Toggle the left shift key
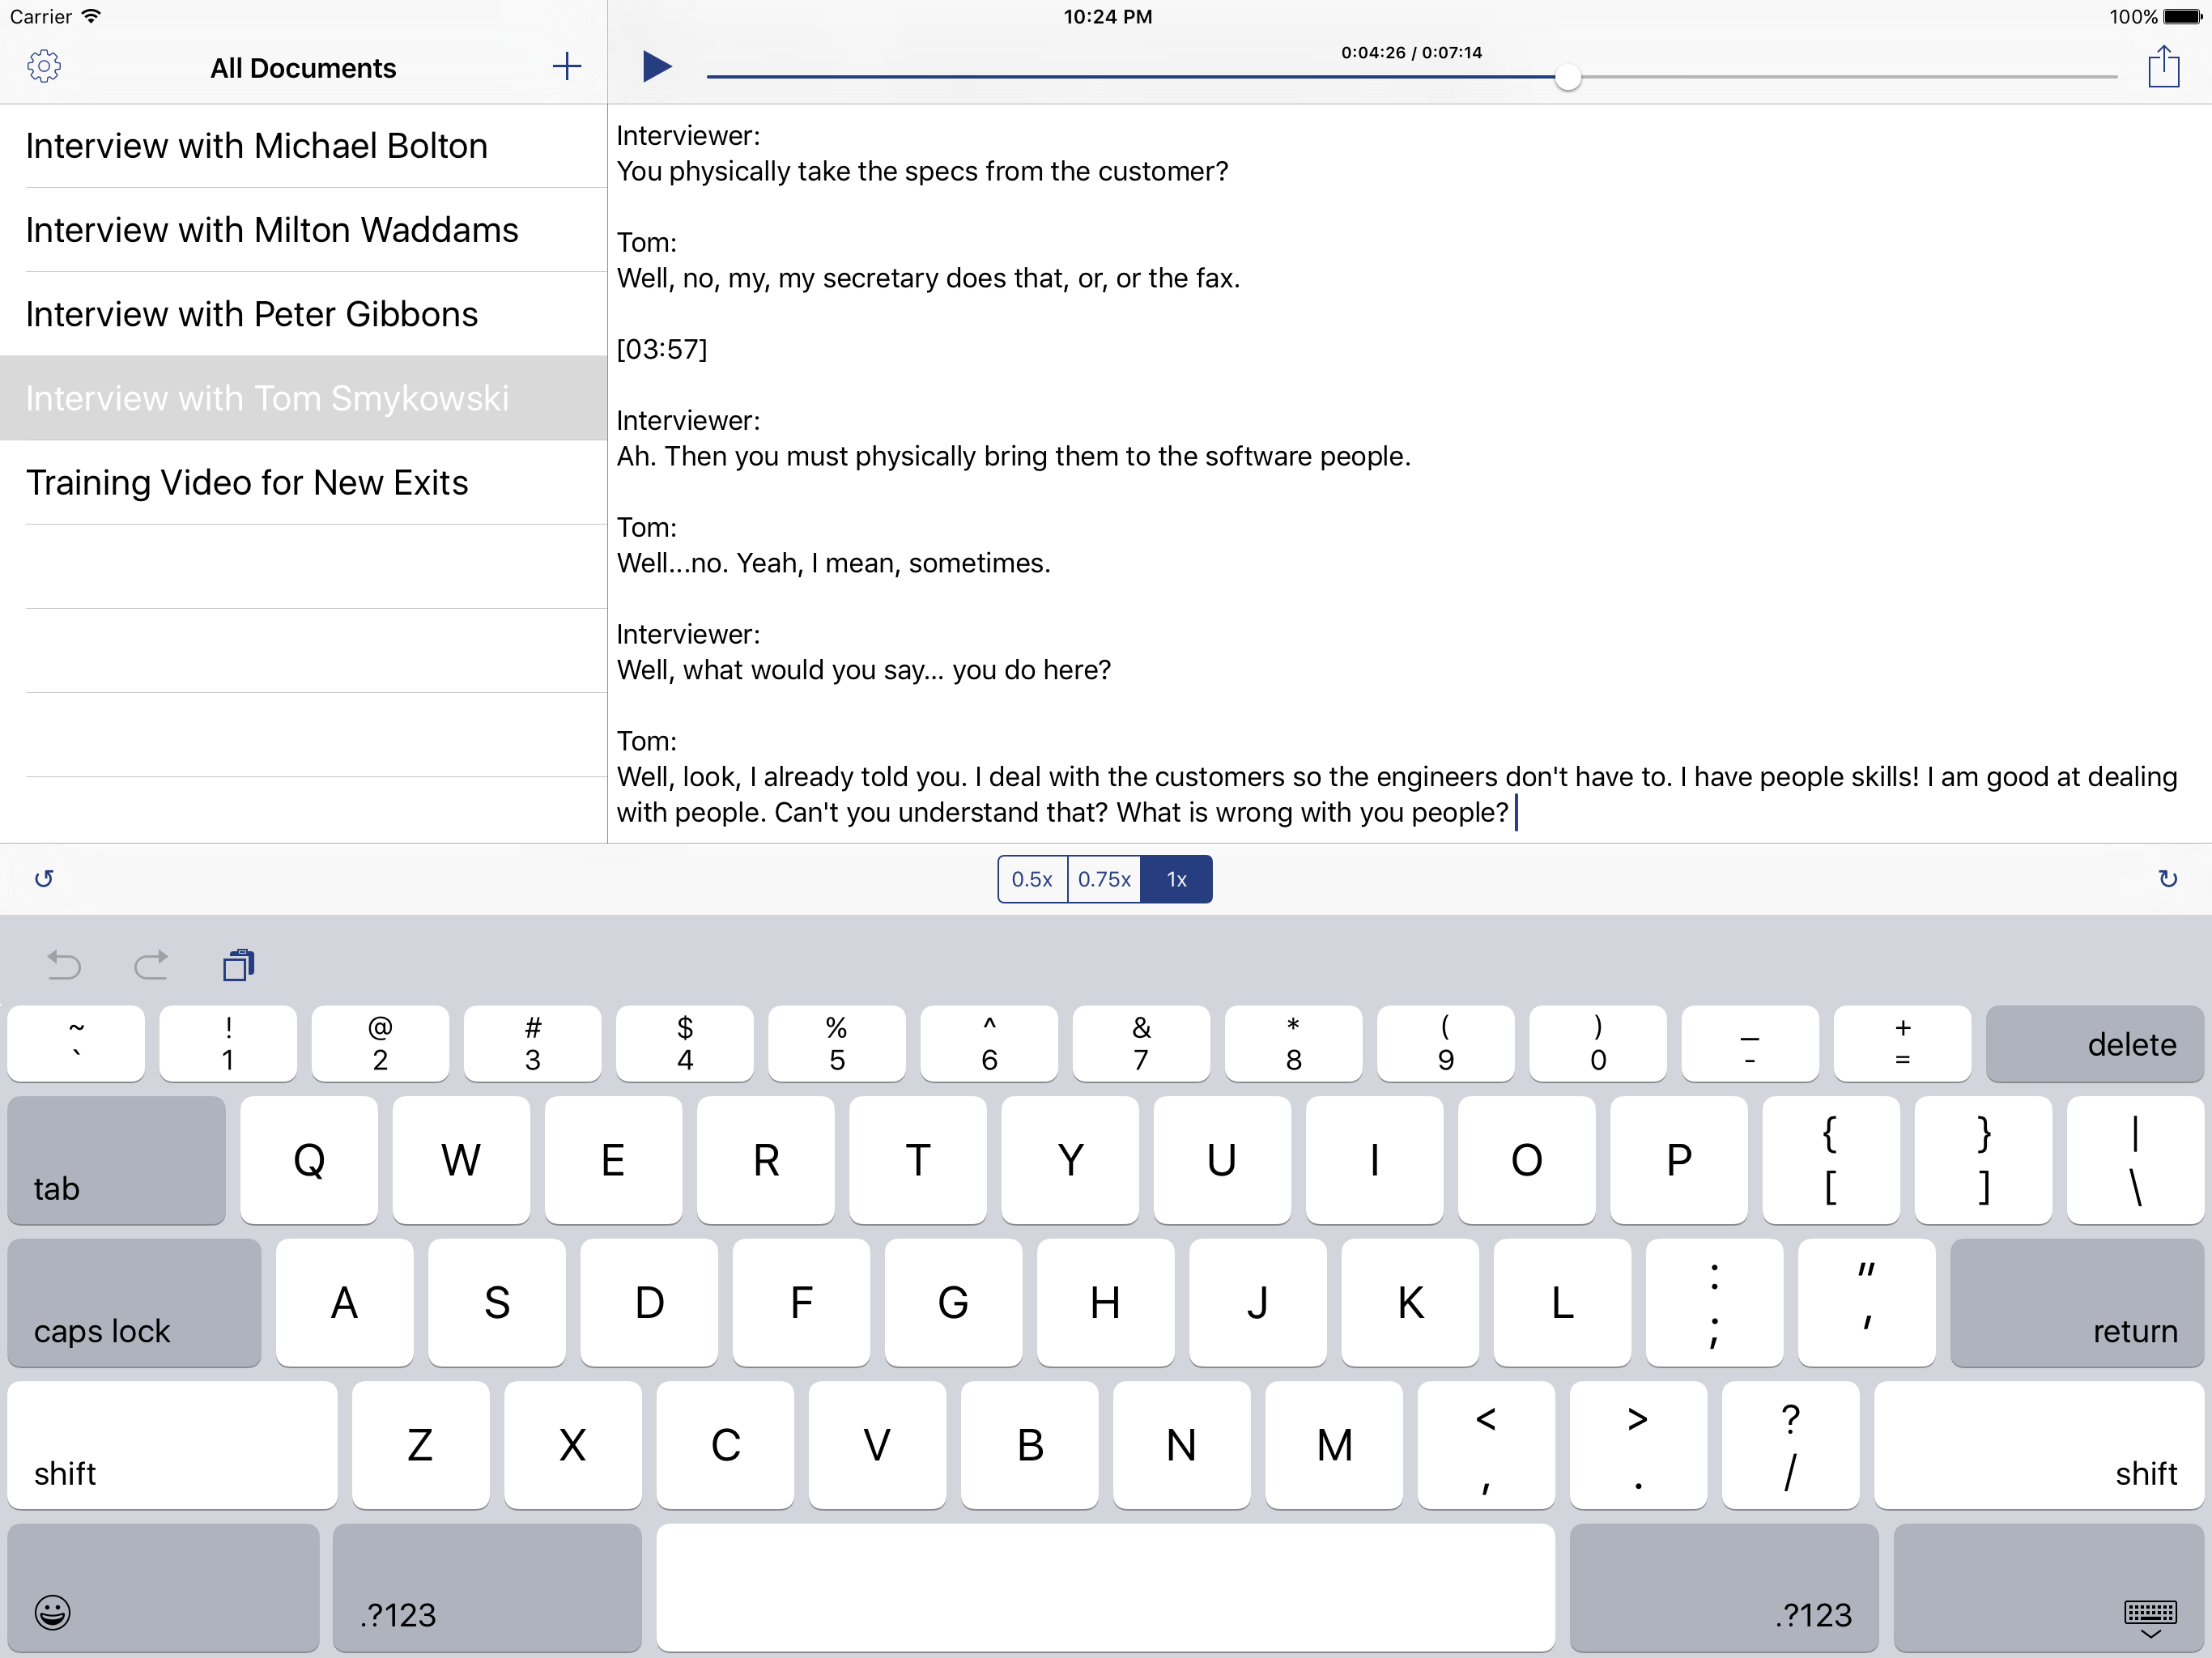2212x1658 pixels. (x=172, y=1445)
